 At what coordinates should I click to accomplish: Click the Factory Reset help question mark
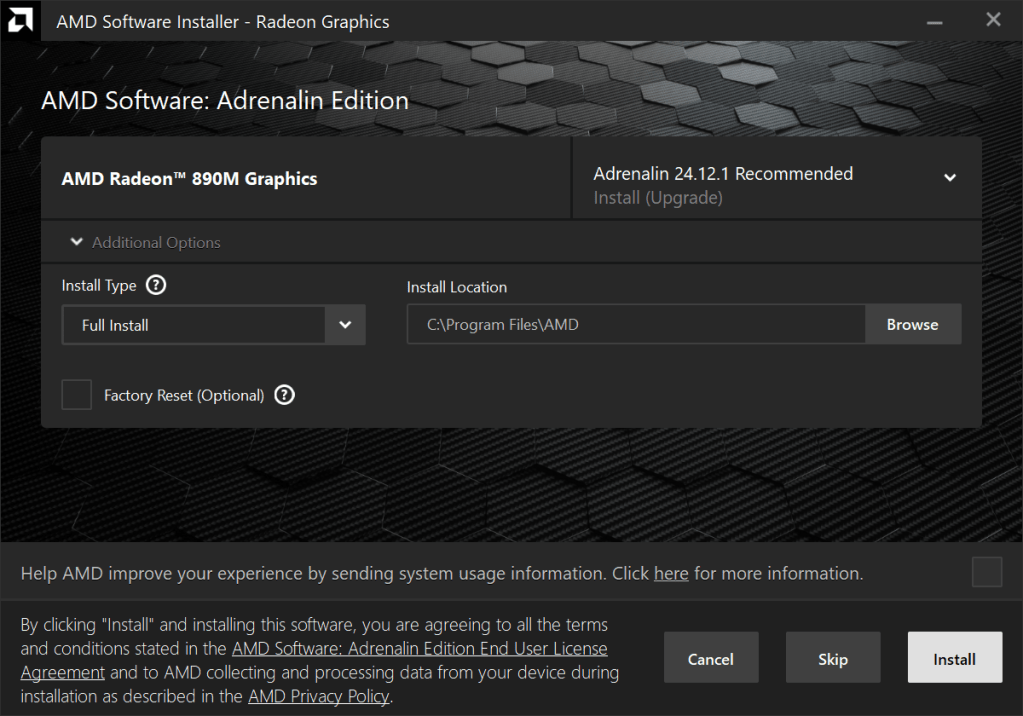[x=284, y=395]
